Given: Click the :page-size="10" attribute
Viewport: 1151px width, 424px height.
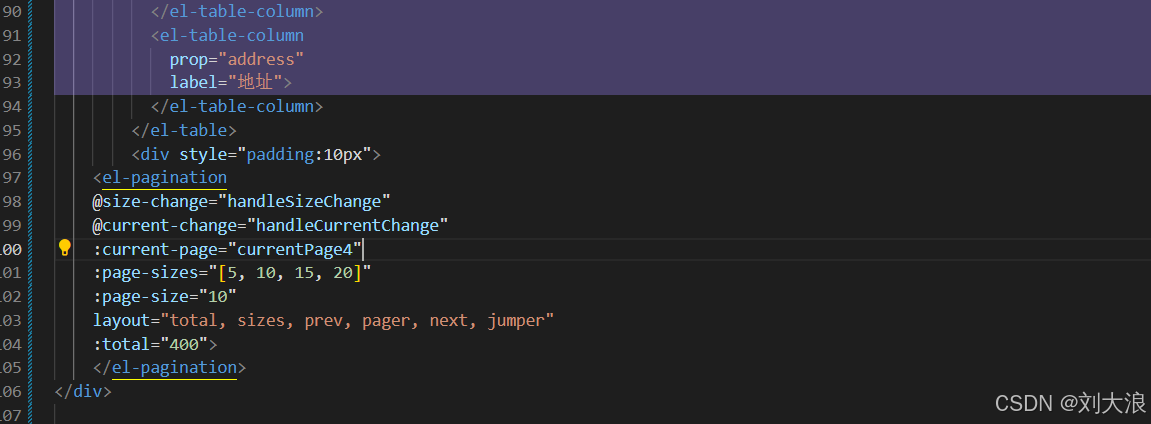Looking at the screenshot, I should 164,296.
